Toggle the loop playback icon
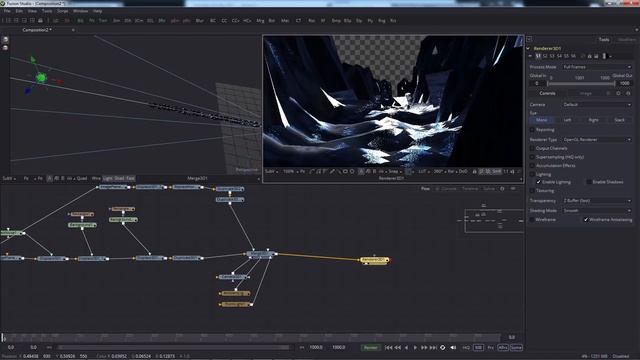Image resolution: width=640 pixels, height=360 pixels. [443, 347]
